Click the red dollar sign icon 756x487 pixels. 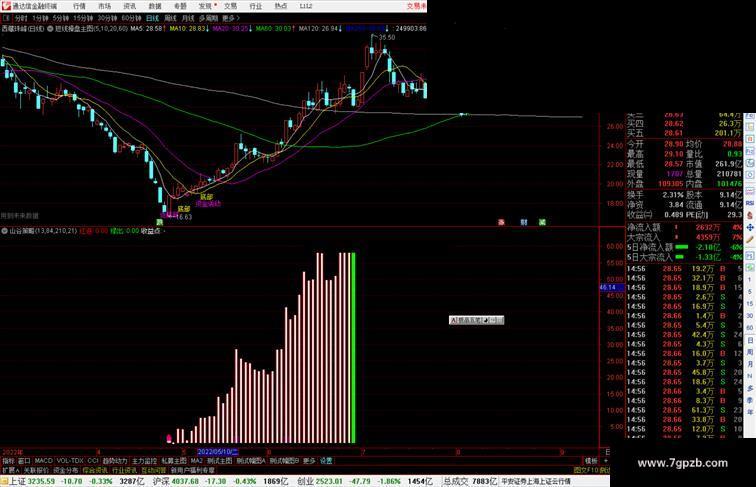pyautogui.click(x=750, y=216)
